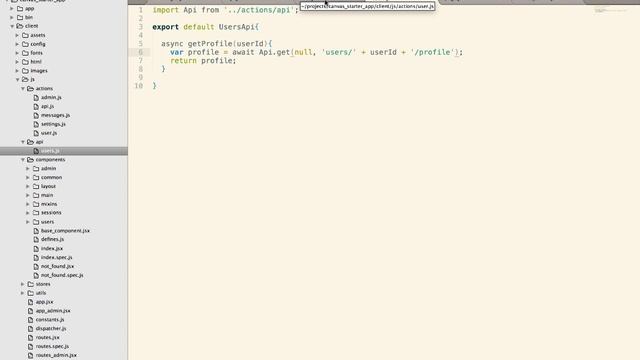Expand the main folder arrow
The height and width of the screenshot is (360, 640).
[x=28, y=195]
